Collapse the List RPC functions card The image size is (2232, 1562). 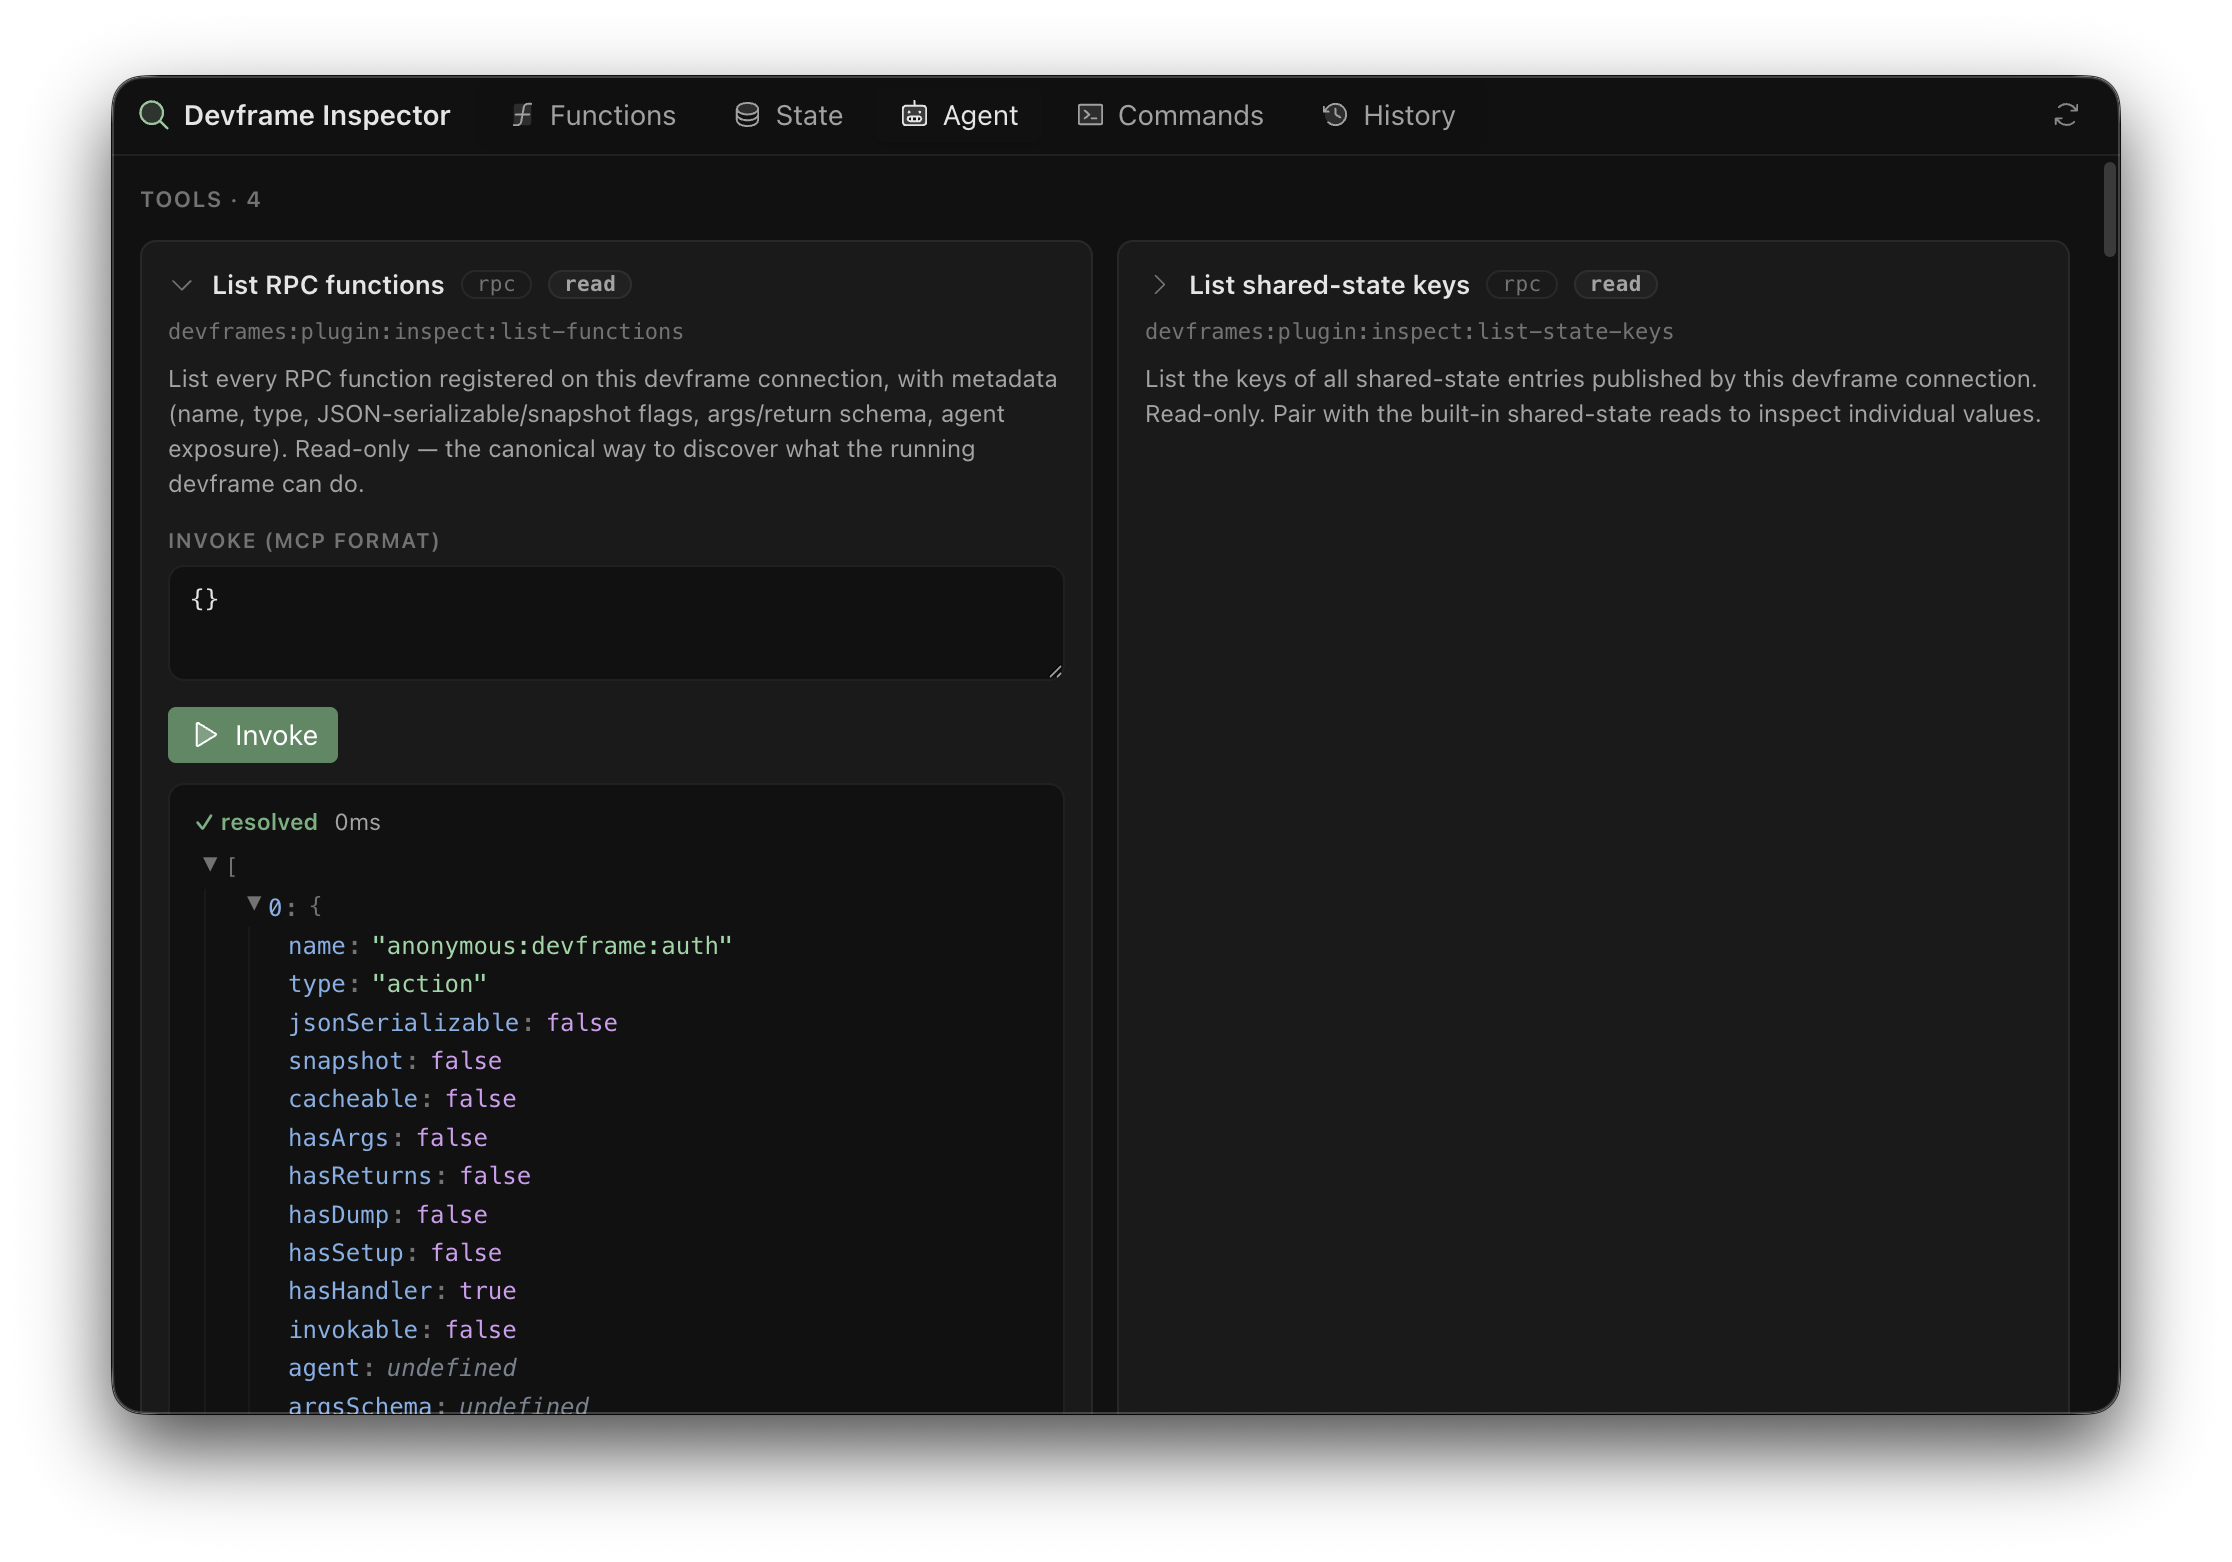(x=181, y=285)
